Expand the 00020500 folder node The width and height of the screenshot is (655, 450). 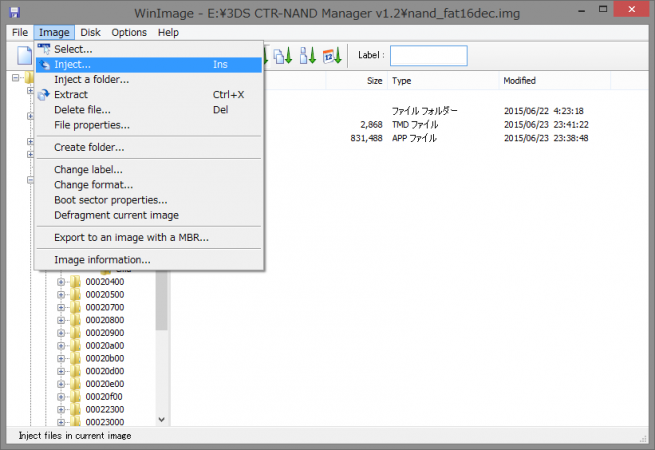pyautogui.click(x=61, y=295)
